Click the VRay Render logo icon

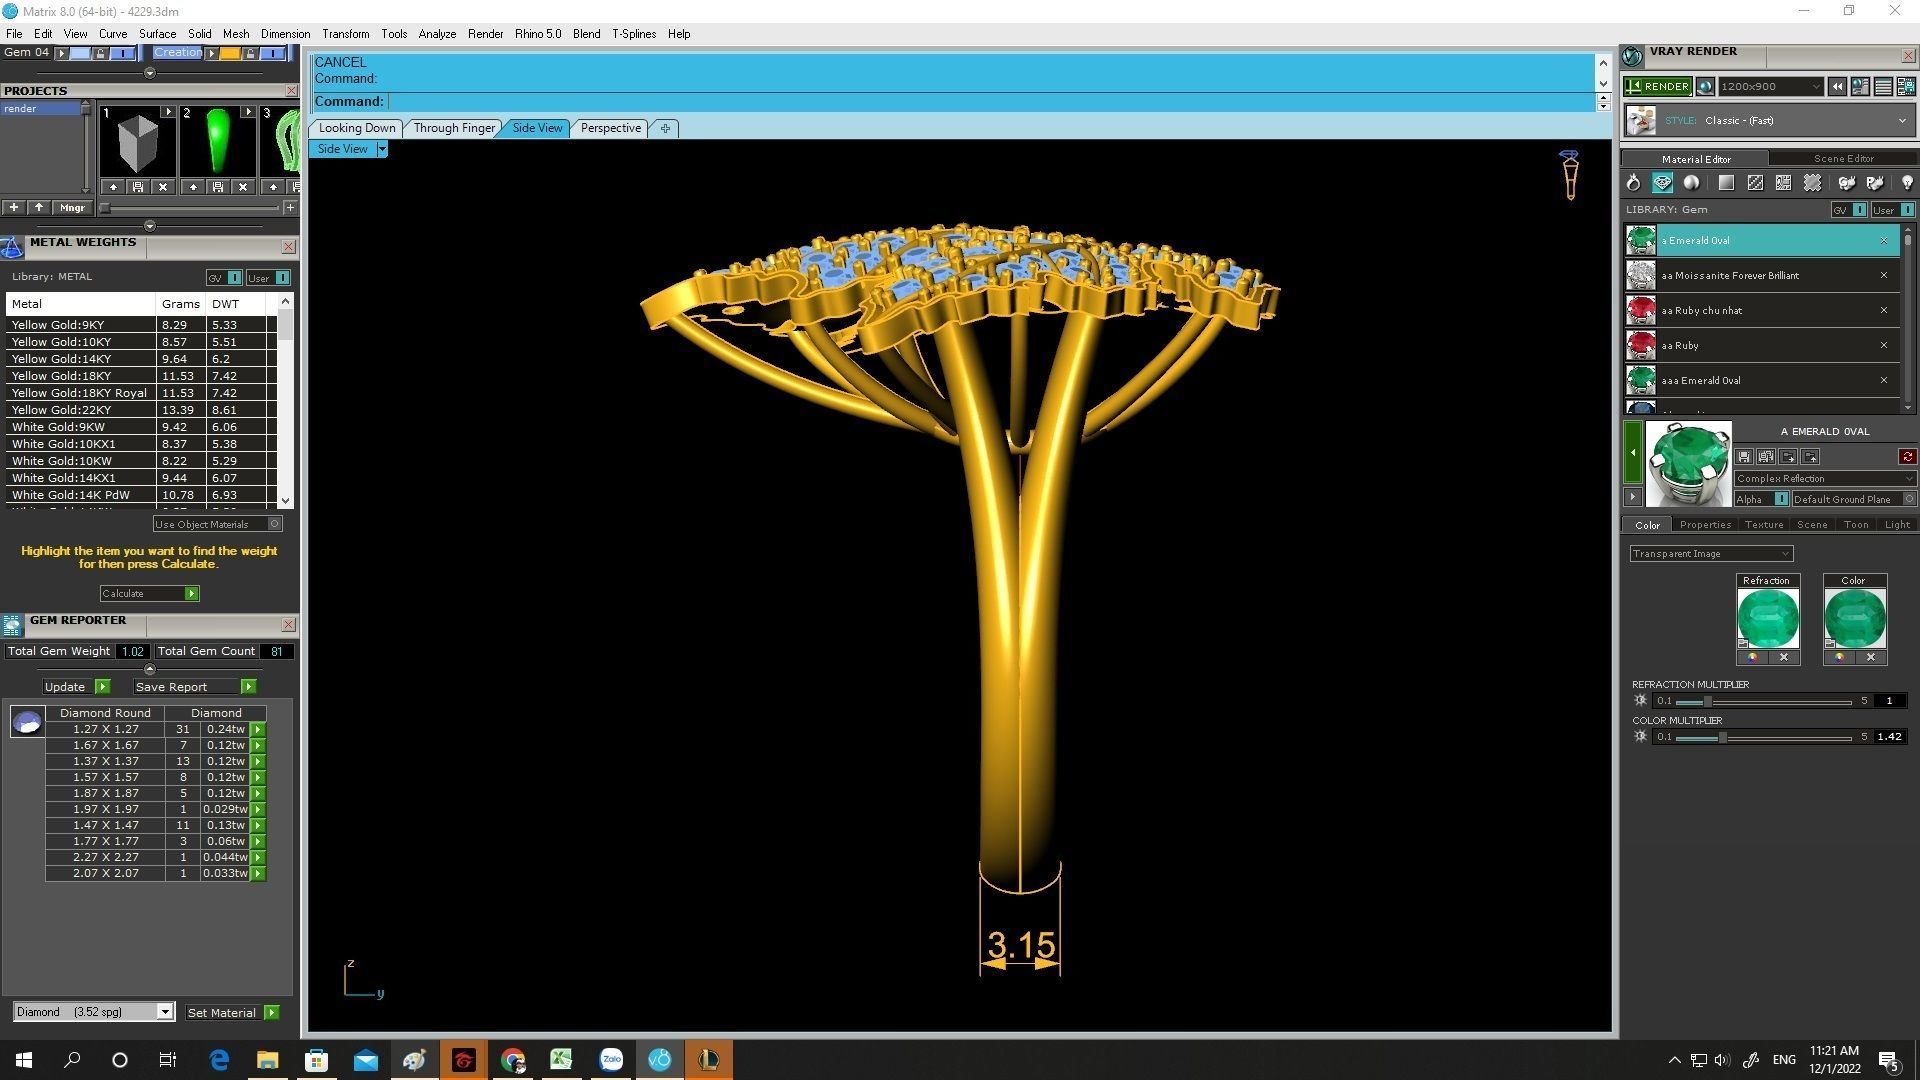click(1632, 56)
